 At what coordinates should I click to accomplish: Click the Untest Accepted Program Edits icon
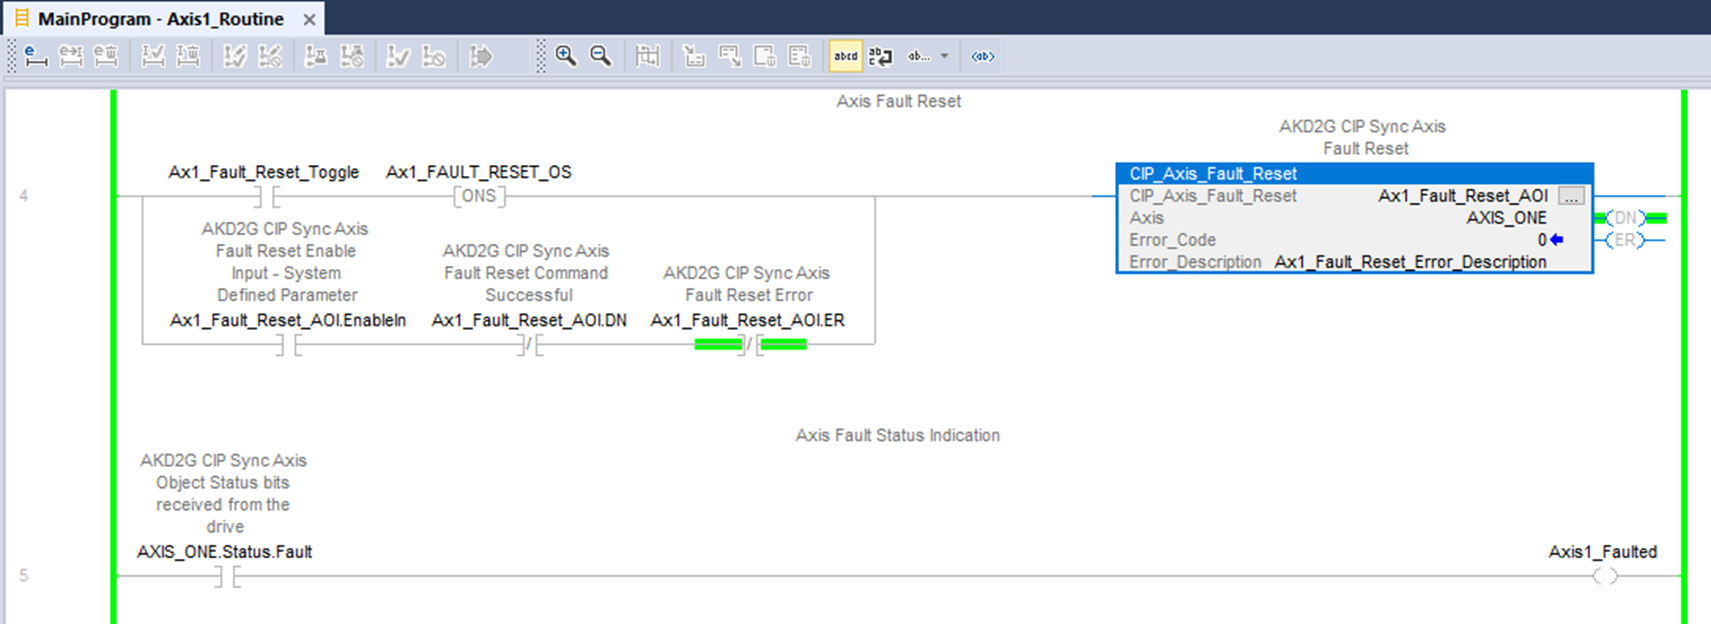point(270,56)
